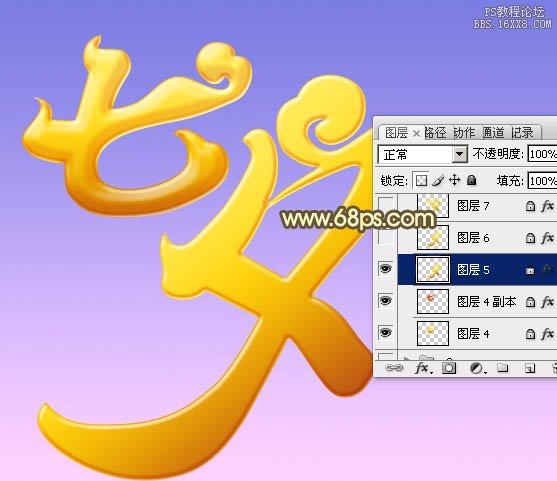This screenshot has width=557, height=481.
Task: Click the link layers chain icon
Action: (x=394, y=368)
